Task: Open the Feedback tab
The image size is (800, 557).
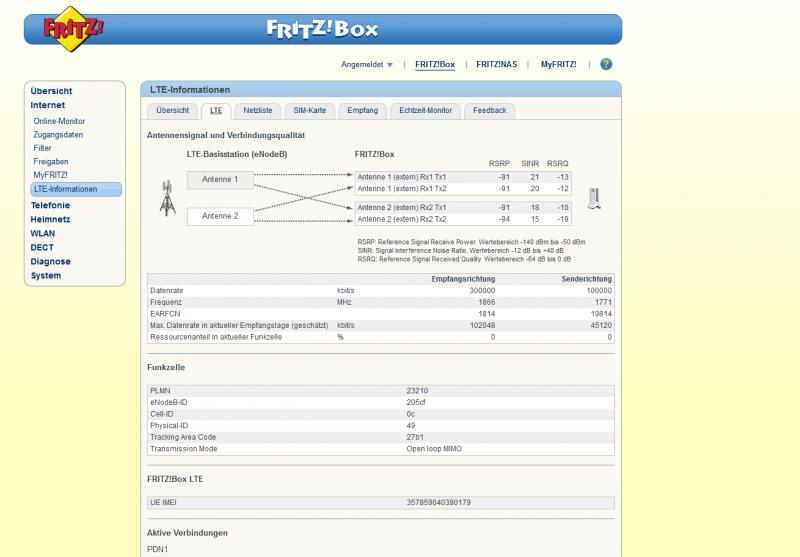Action: coord(489,111)
